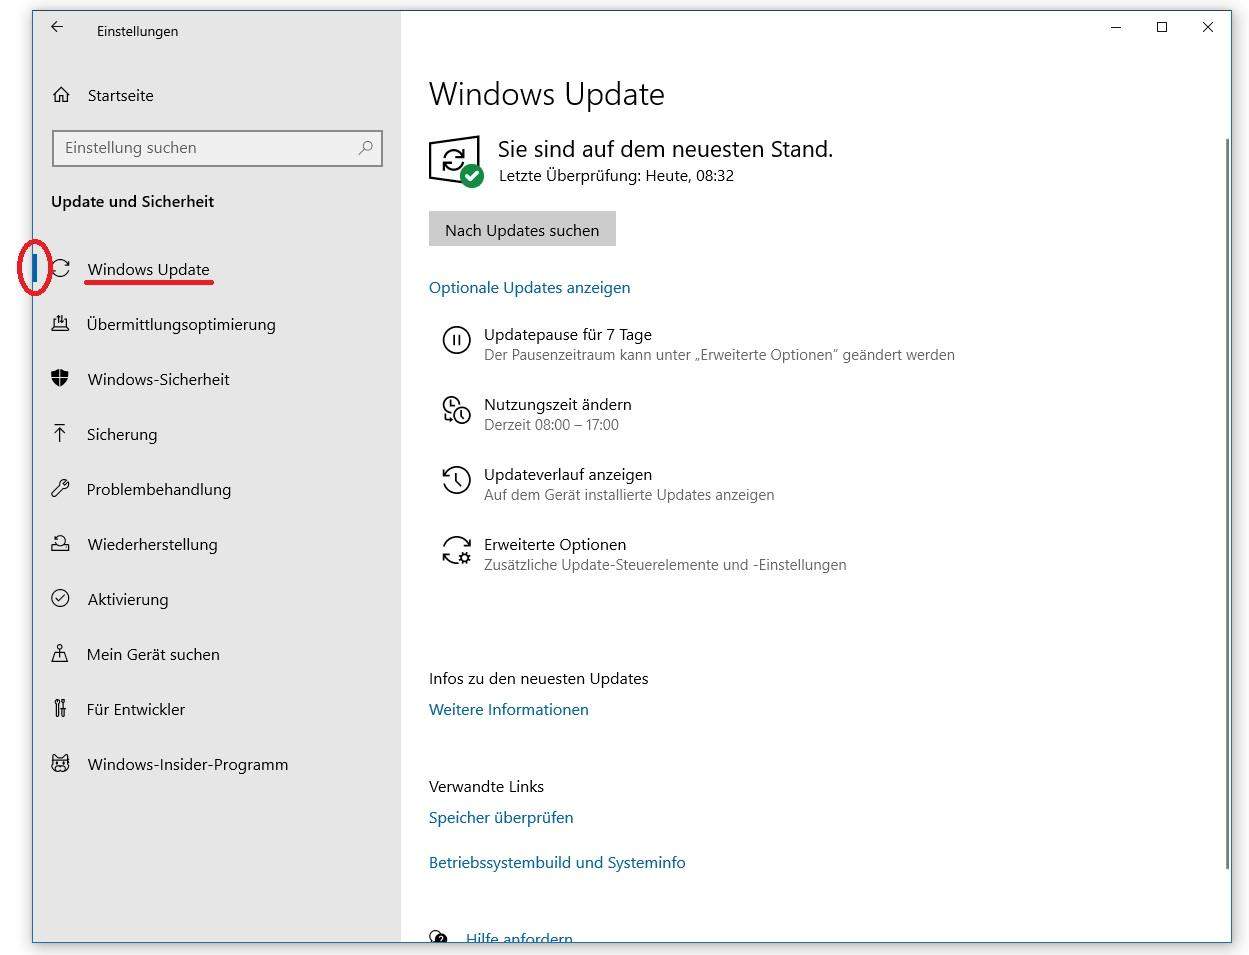The image size is (1249, 955).
Task: Click the Mein Gerät suchen icon
Action: (60, 653)
